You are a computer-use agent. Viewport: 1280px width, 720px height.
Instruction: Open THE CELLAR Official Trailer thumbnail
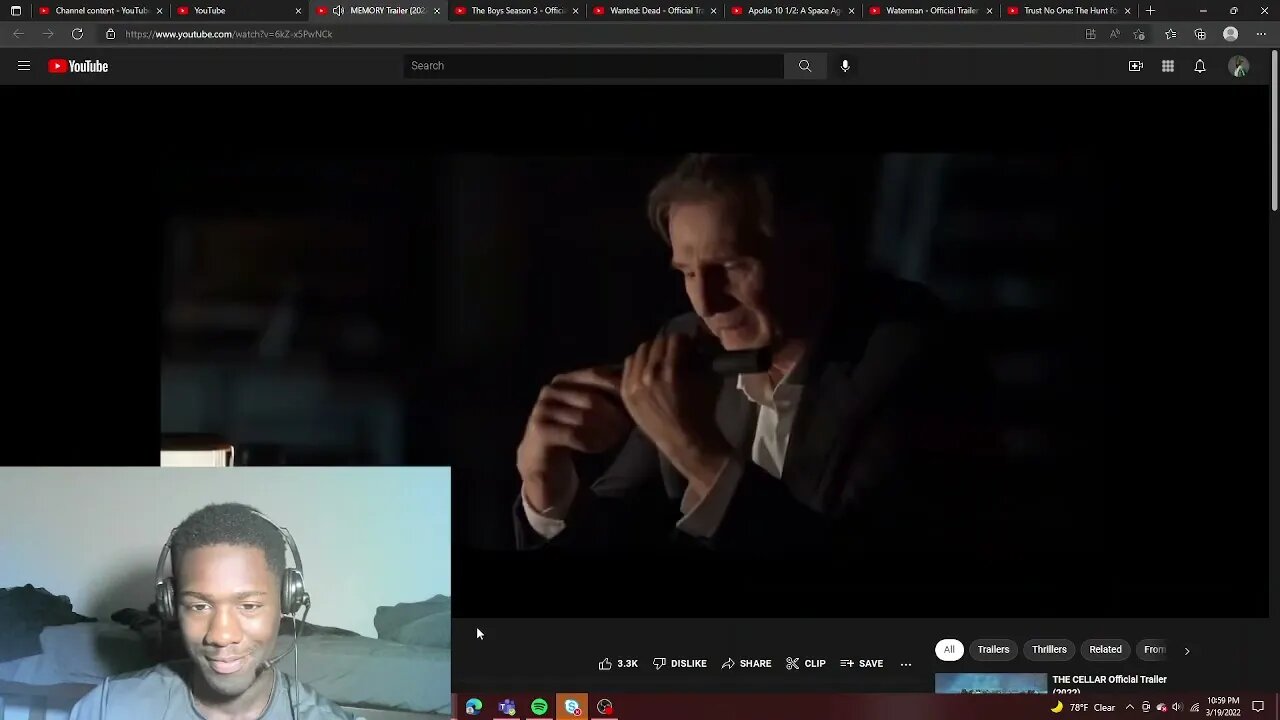[991, 684]
